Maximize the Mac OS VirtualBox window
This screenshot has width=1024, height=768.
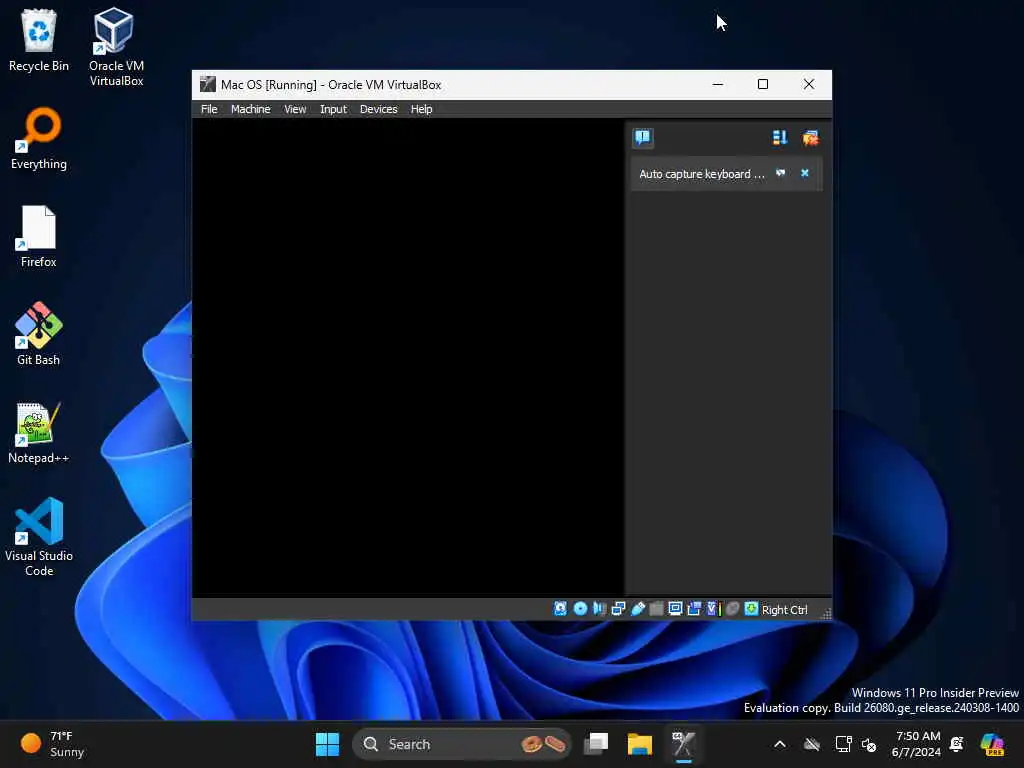(x=763, y=84)
